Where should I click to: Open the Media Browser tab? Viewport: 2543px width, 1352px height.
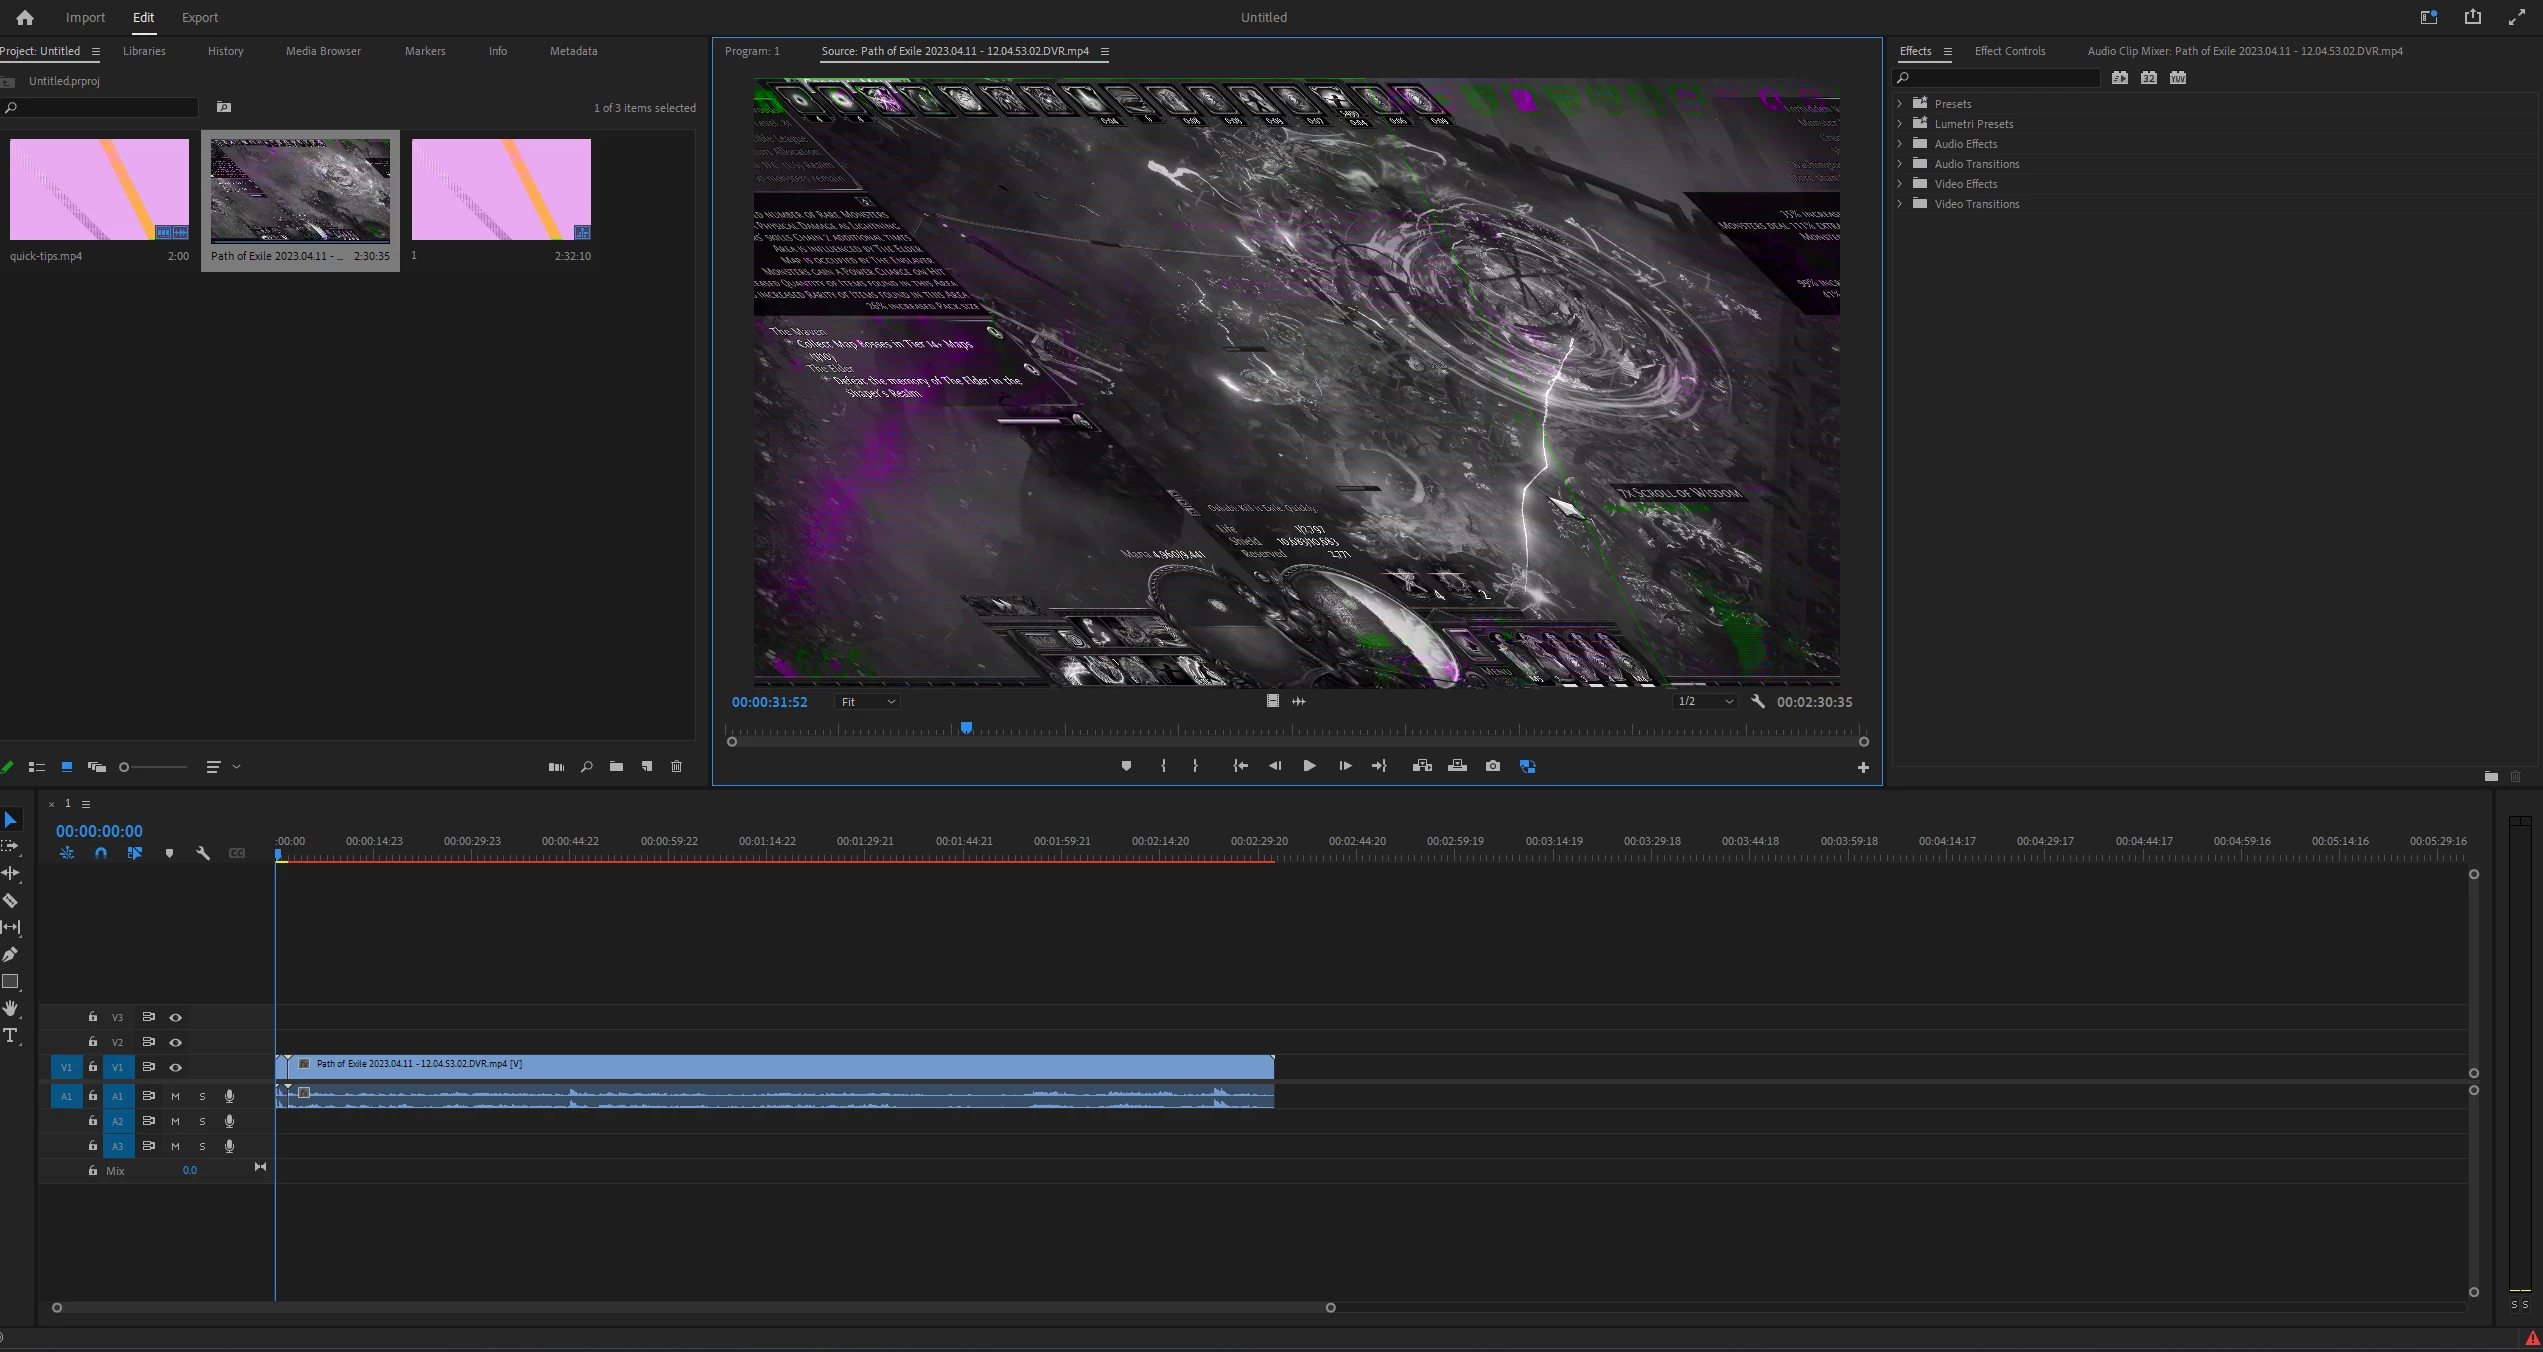[x=323, y=51]
